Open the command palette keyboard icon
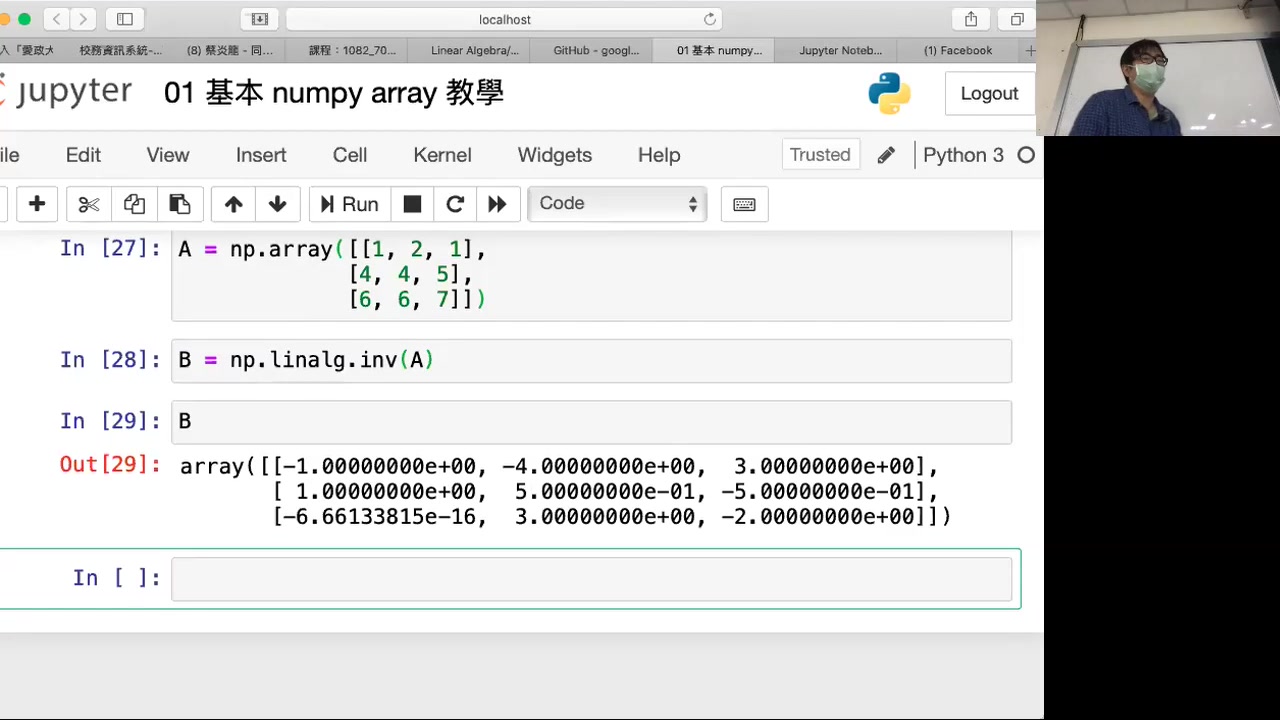 tap(744, 204)
